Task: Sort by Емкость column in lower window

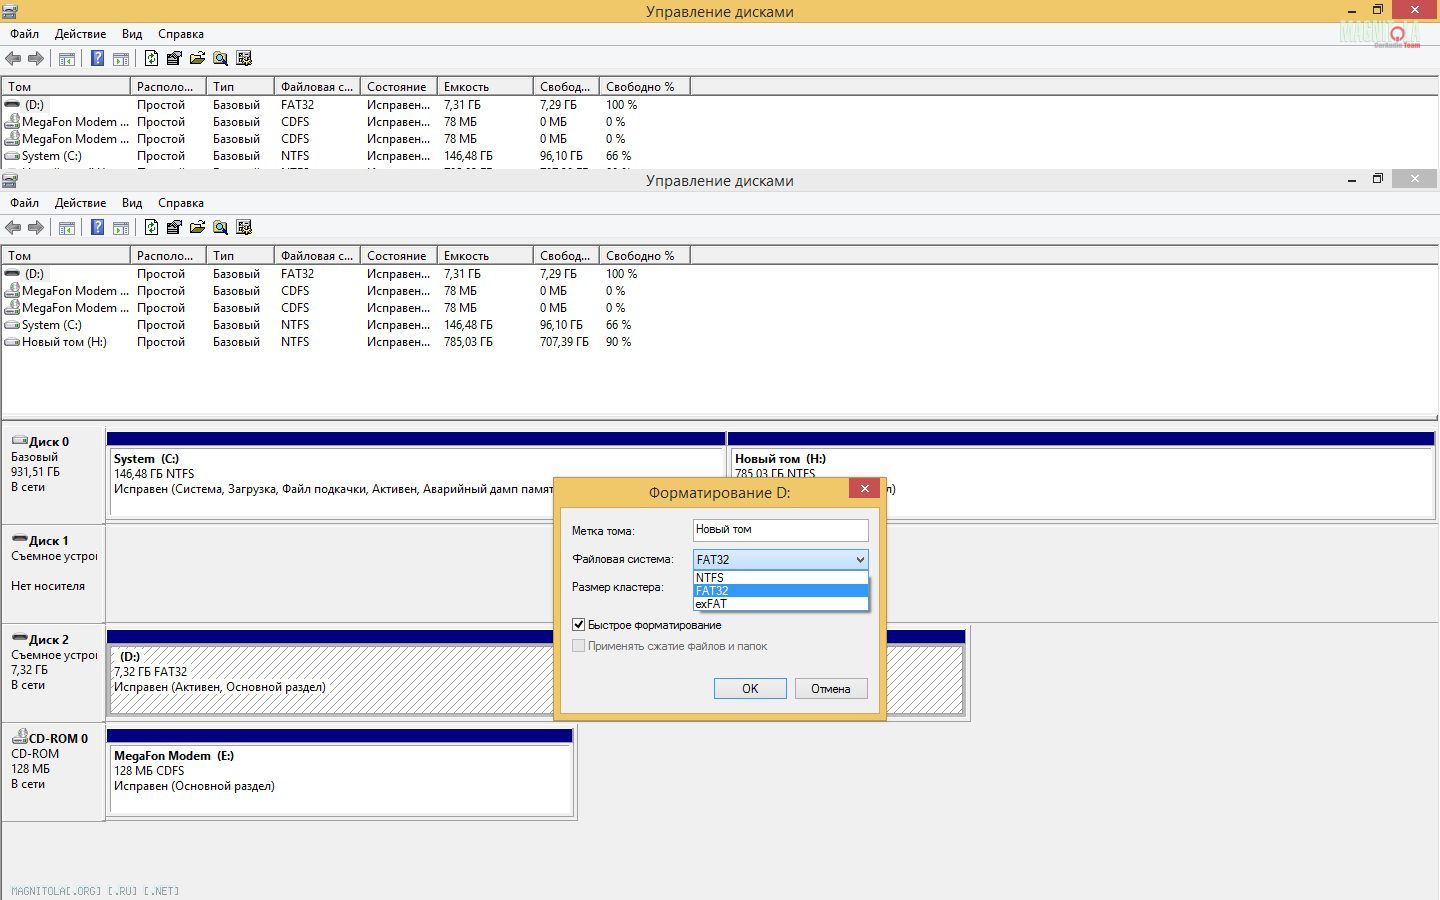Action: click(x=485, y=256)
